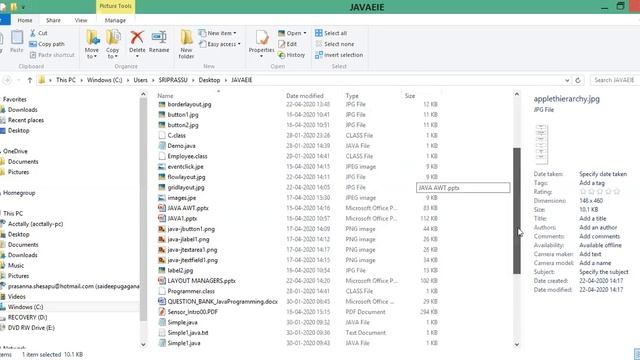Click the Search JAVAEIE box

(x=615, y=80)
